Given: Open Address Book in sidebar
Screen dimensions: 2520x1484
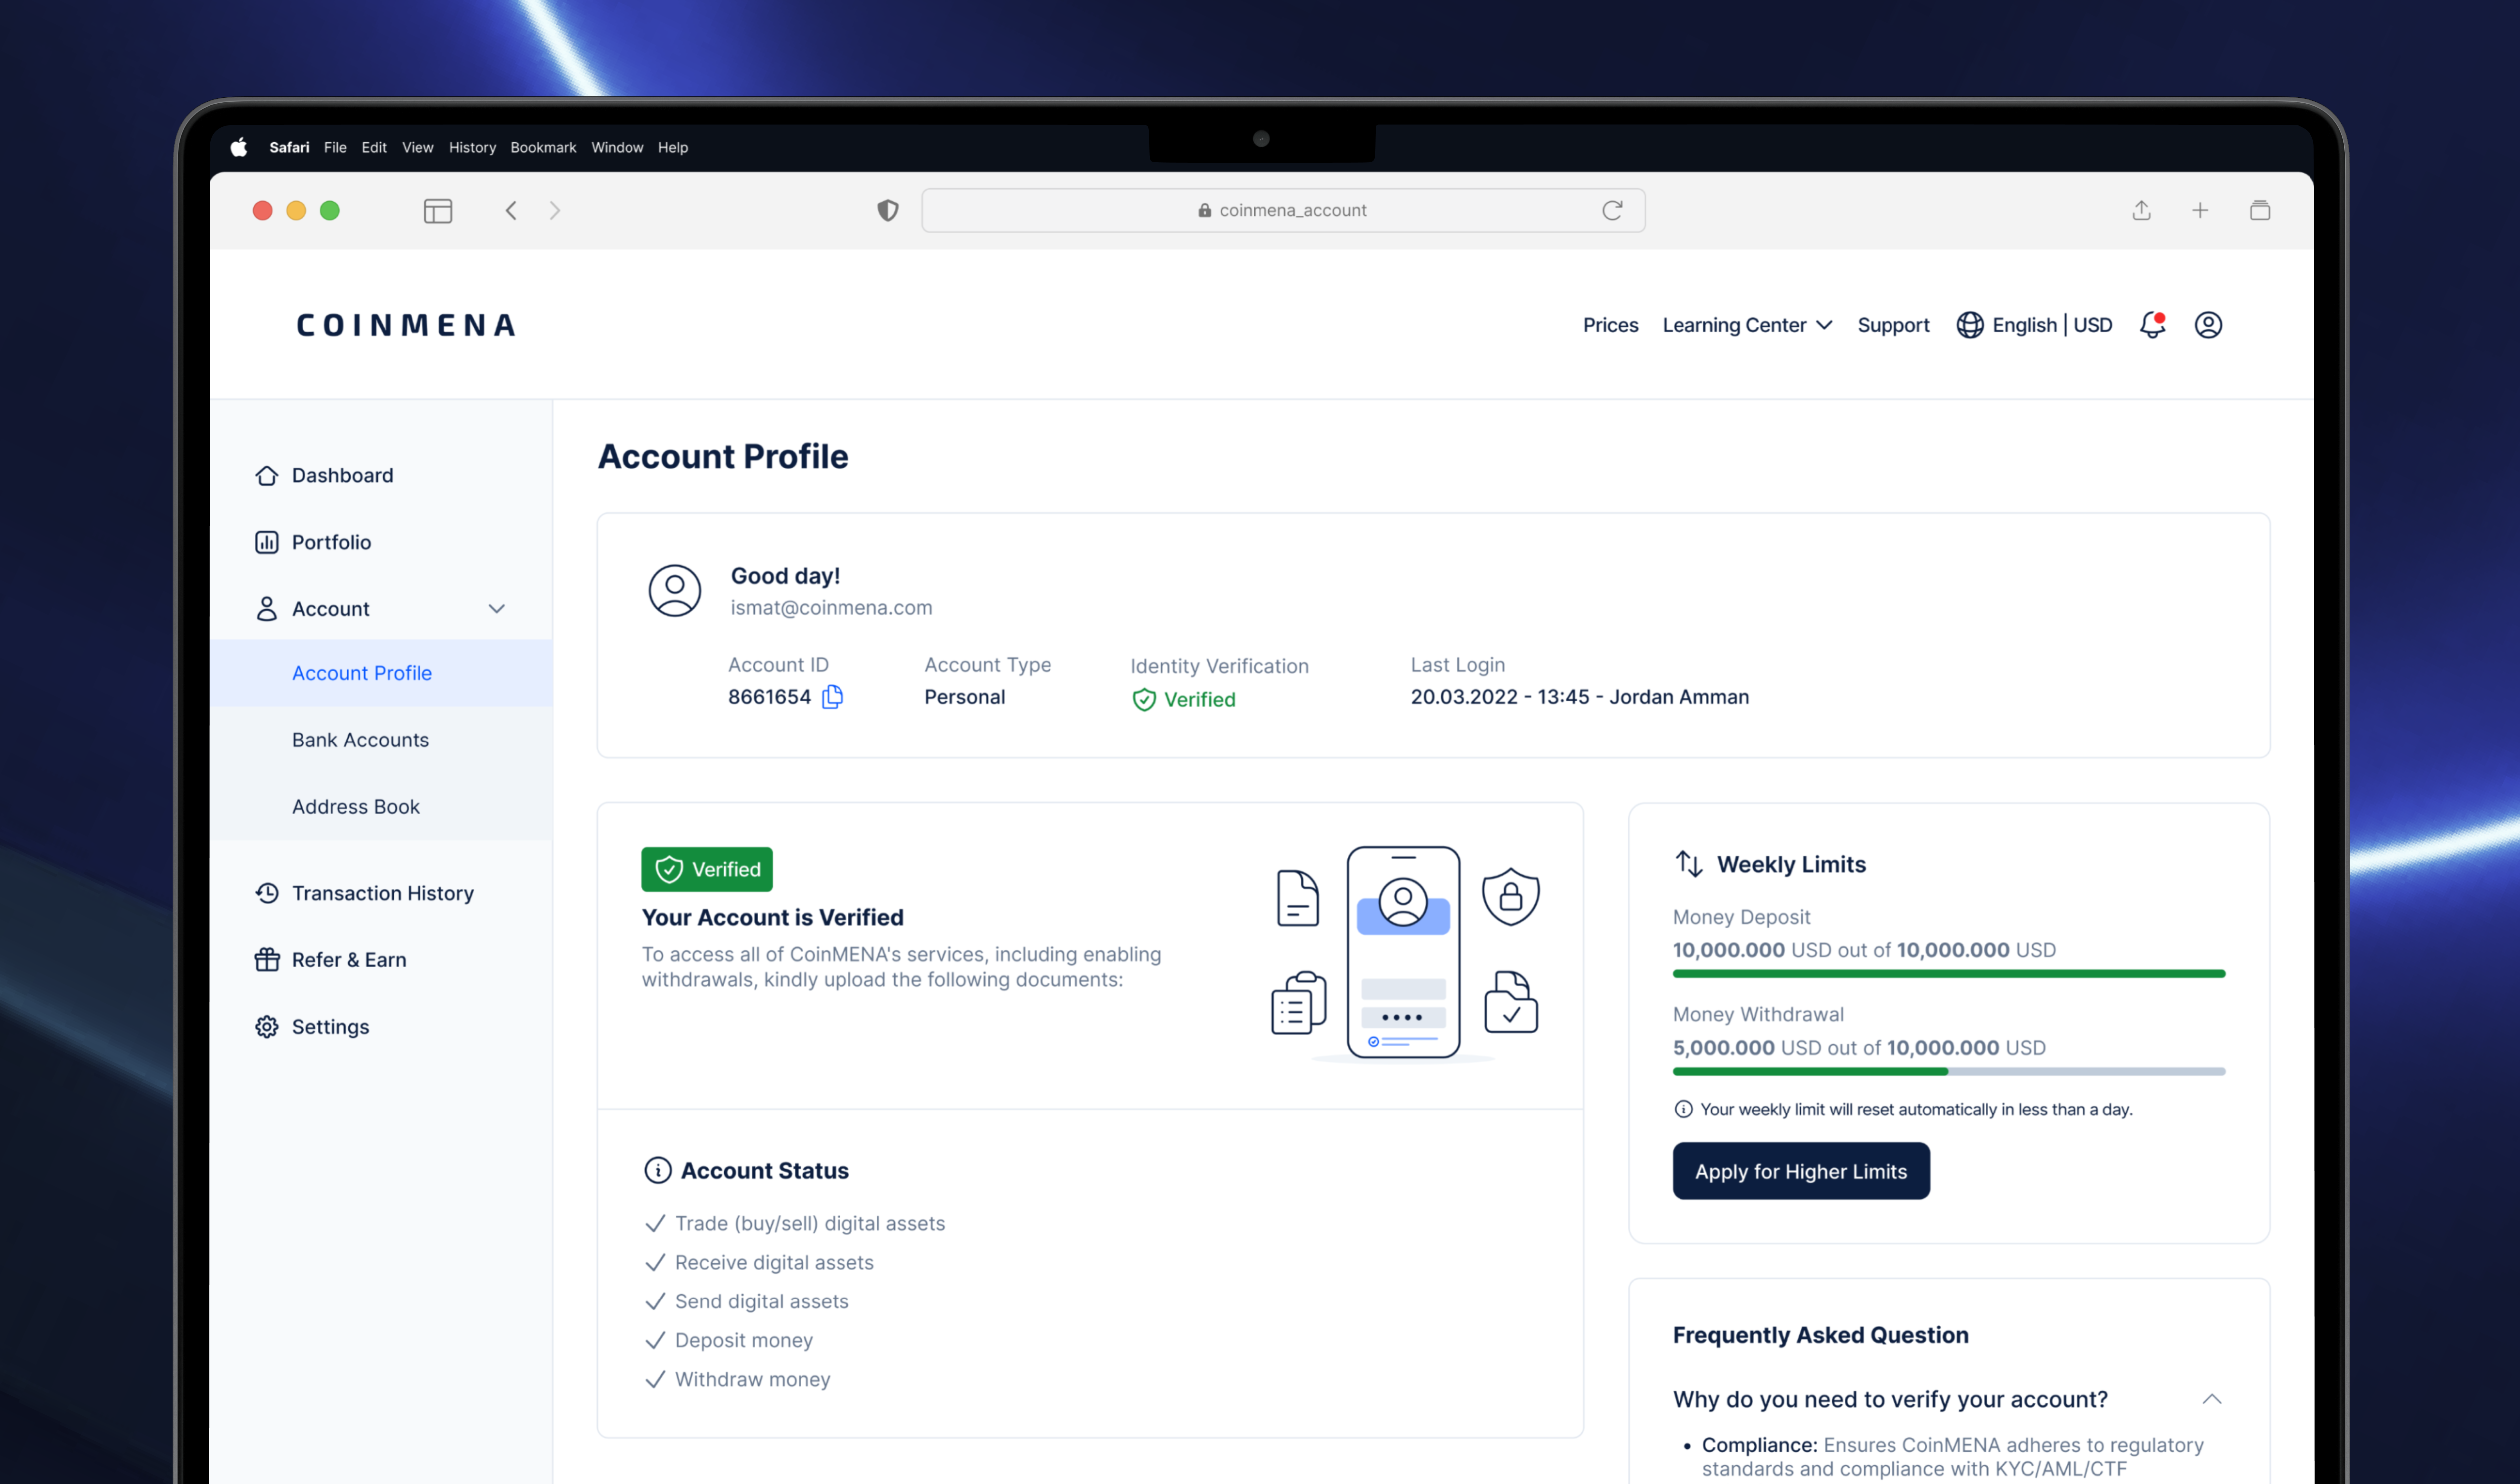Looking at the screenshot, I should point(381,807).
